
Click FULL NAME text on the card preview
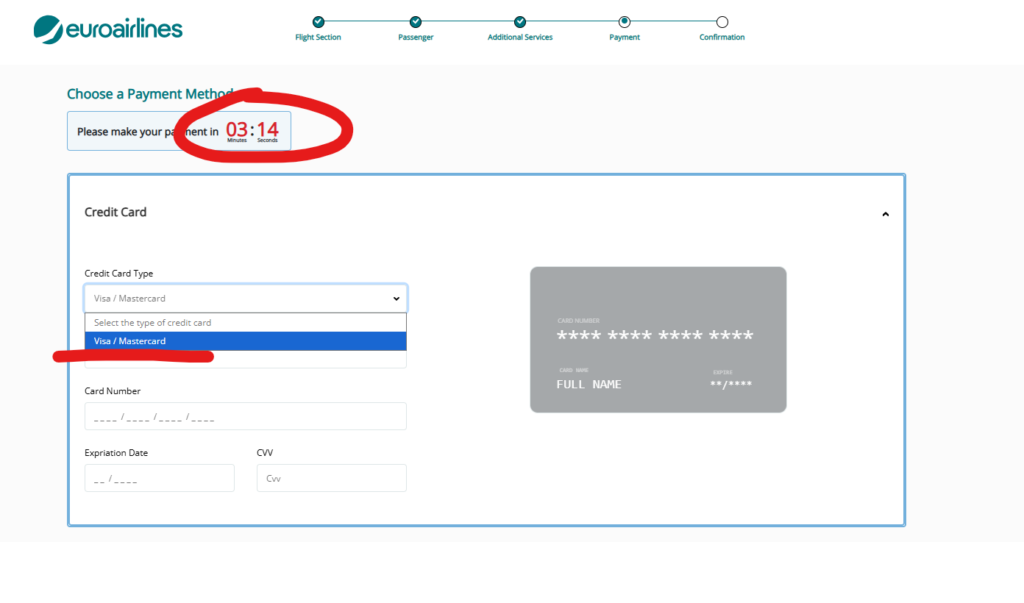[x=589, y=384]
